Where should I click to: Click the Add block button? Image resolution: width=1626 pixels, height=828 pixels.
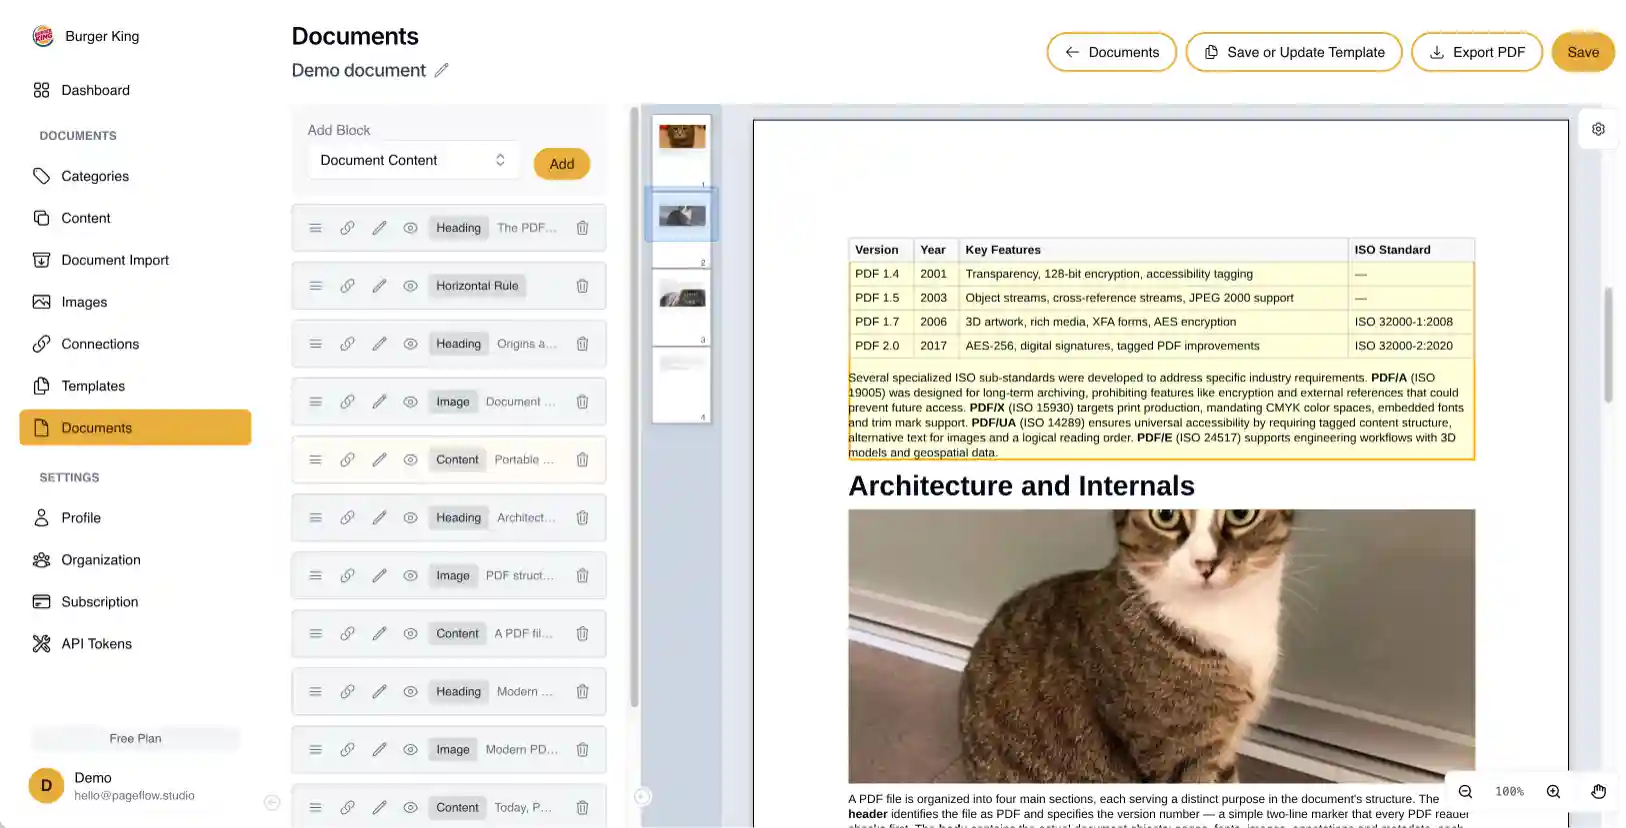point(562,164)
